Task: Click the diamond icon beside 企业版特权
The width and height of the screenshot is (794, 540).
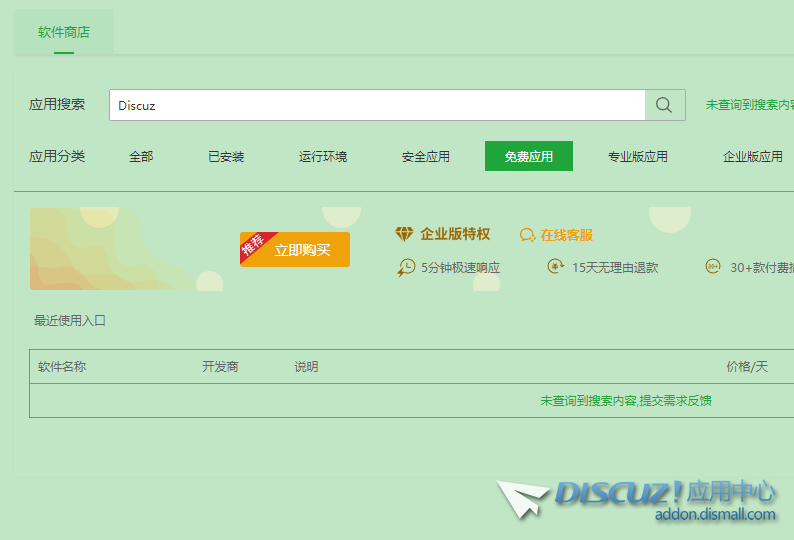Action: [404, 234]
